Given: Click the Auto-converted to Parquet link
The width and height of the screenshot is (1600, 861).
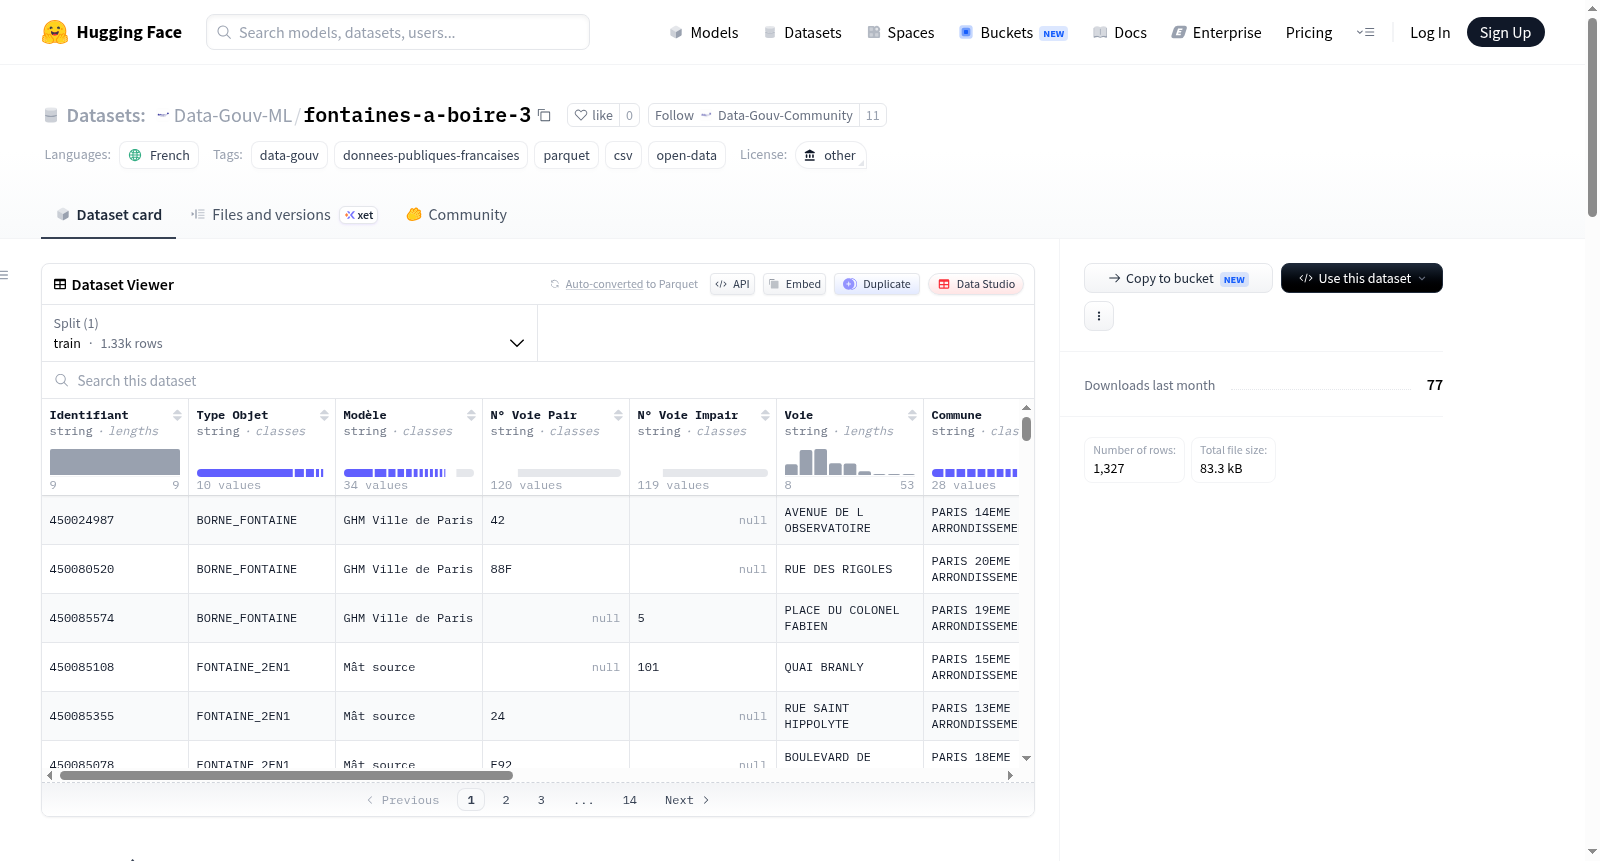Looking at the screenshot, I should point(632,284).
